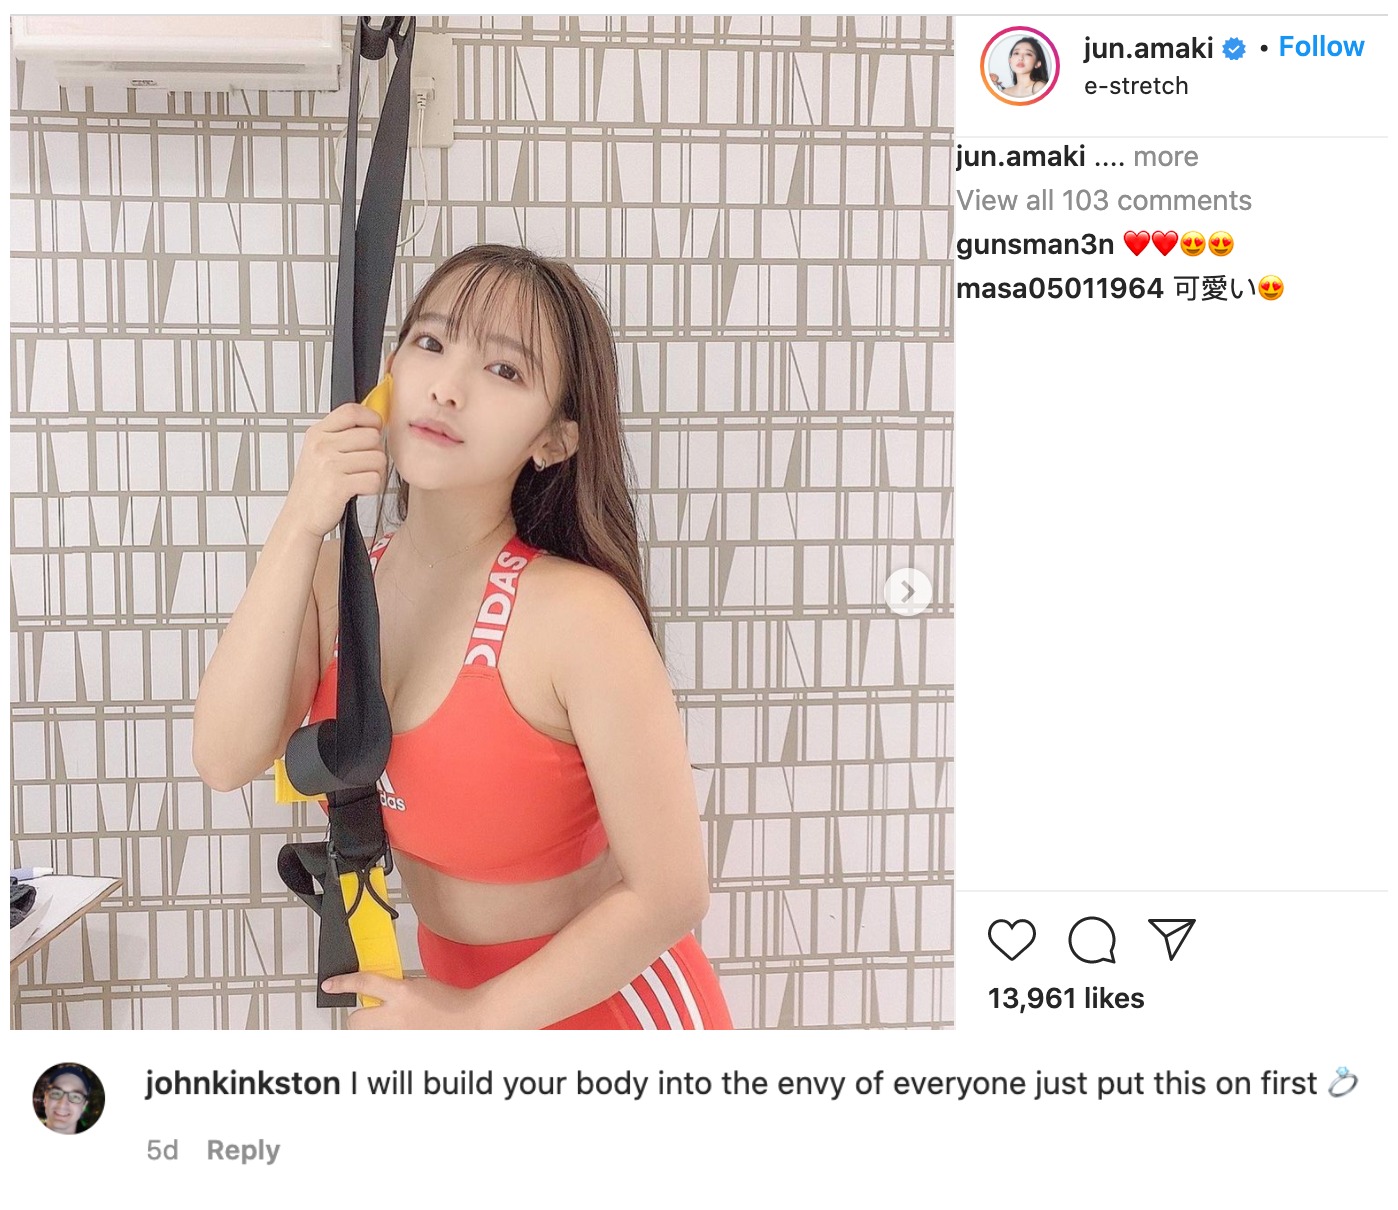Screen dimensions: 1398x1210
Task: View the 13,961 likes list
Action: [1066, 998]
